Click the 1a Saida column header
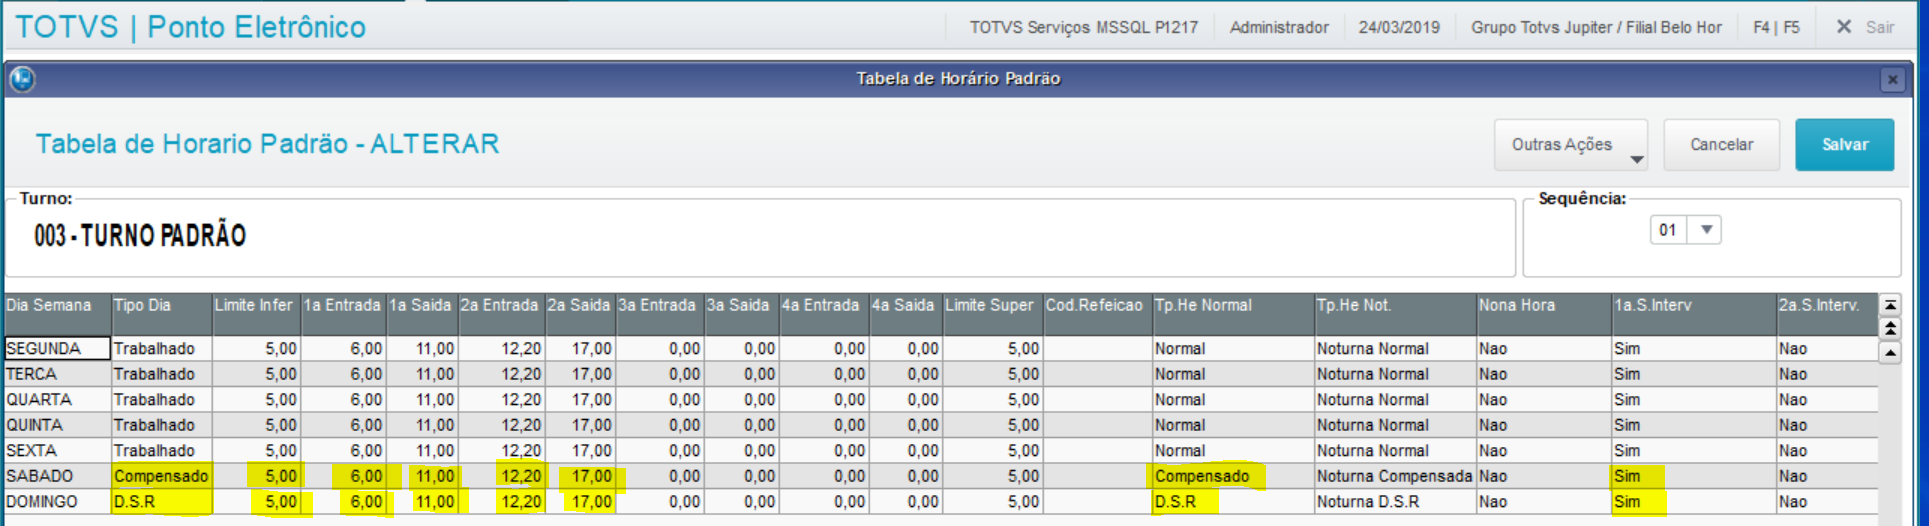1929x526 pixels. coord(422,314)
